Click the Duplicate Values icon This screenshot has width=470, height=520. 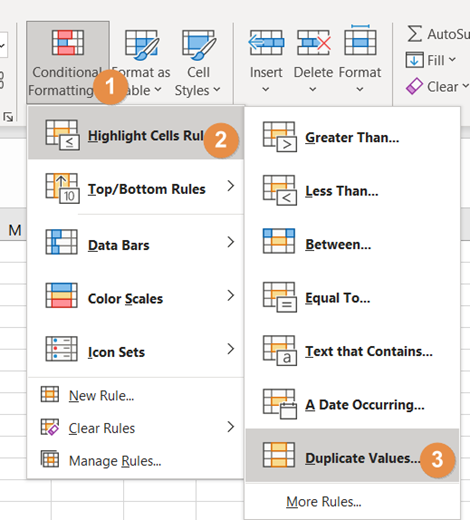pos(279,455)
